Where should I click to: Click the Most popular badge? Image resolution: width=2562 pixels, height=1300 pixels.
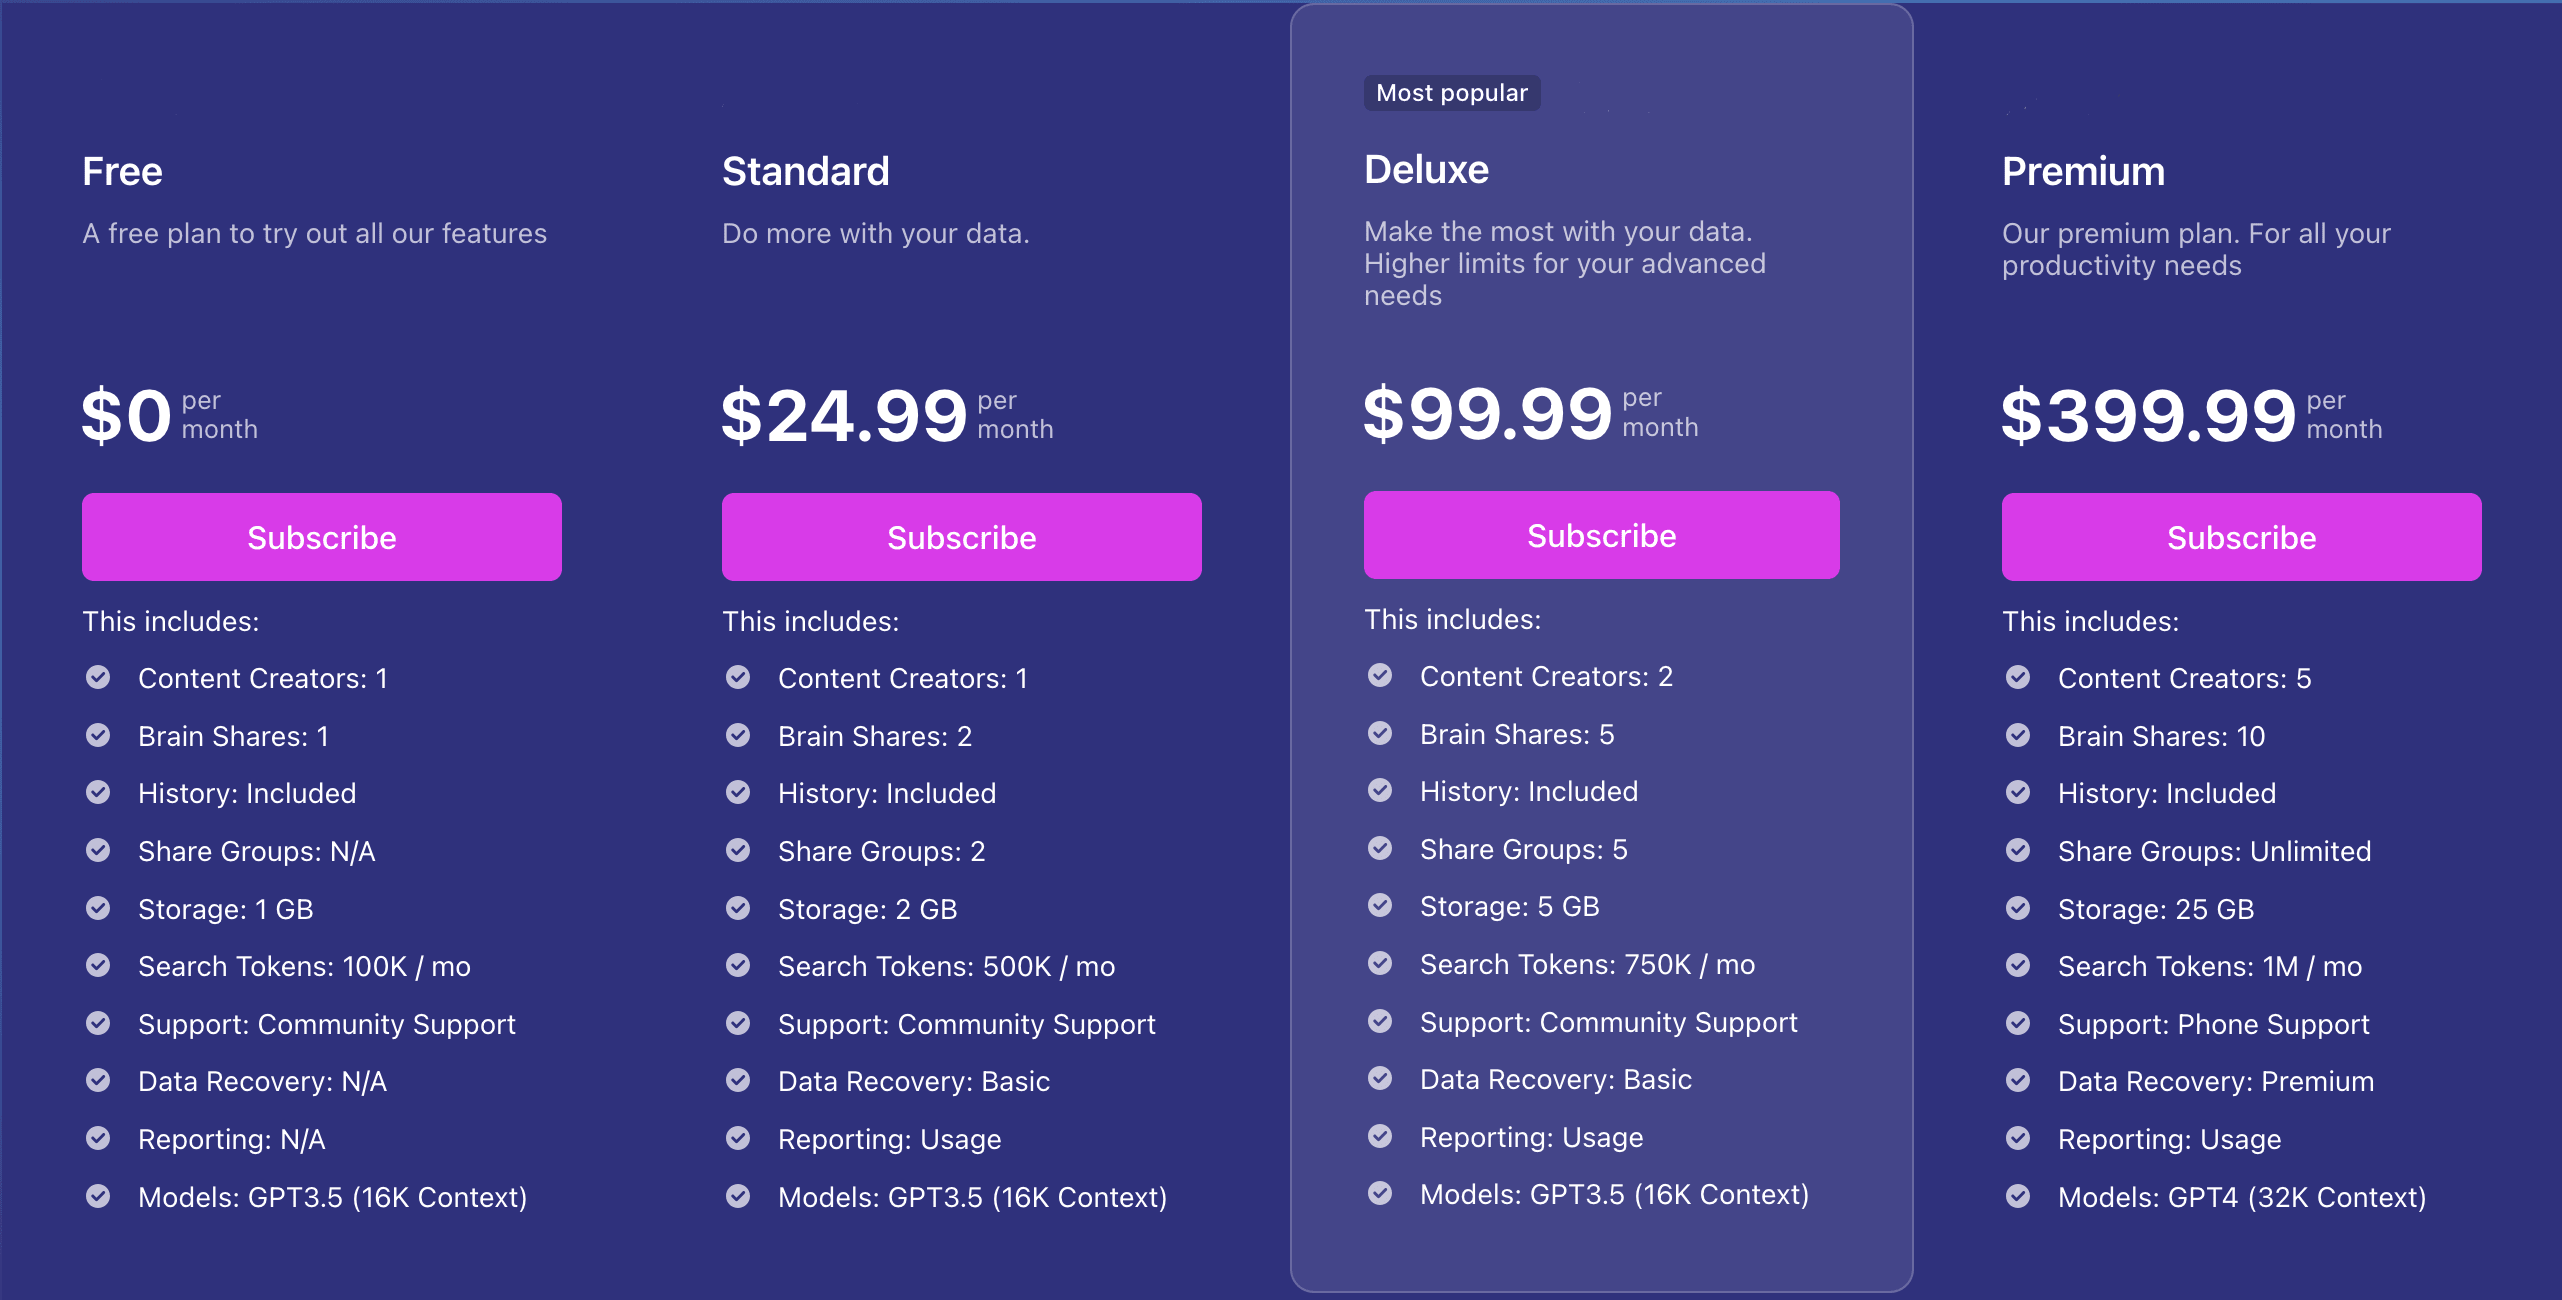click(1452, 93)
